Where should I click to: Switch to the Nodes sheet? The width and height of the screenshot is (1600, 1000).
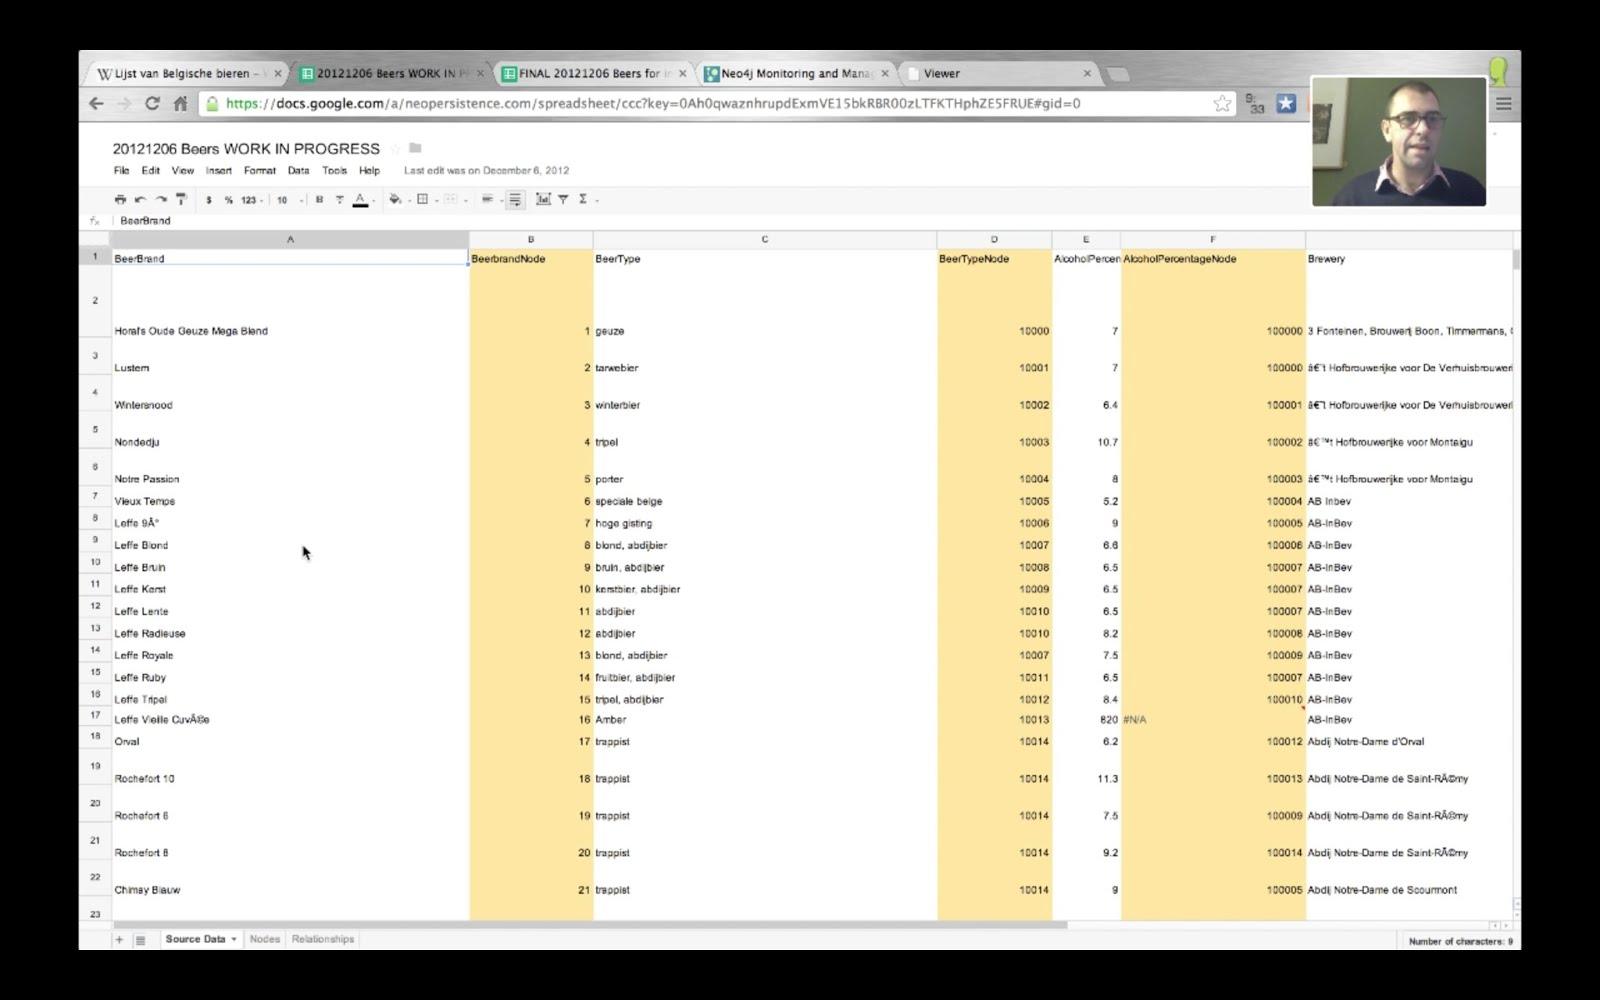265,940
